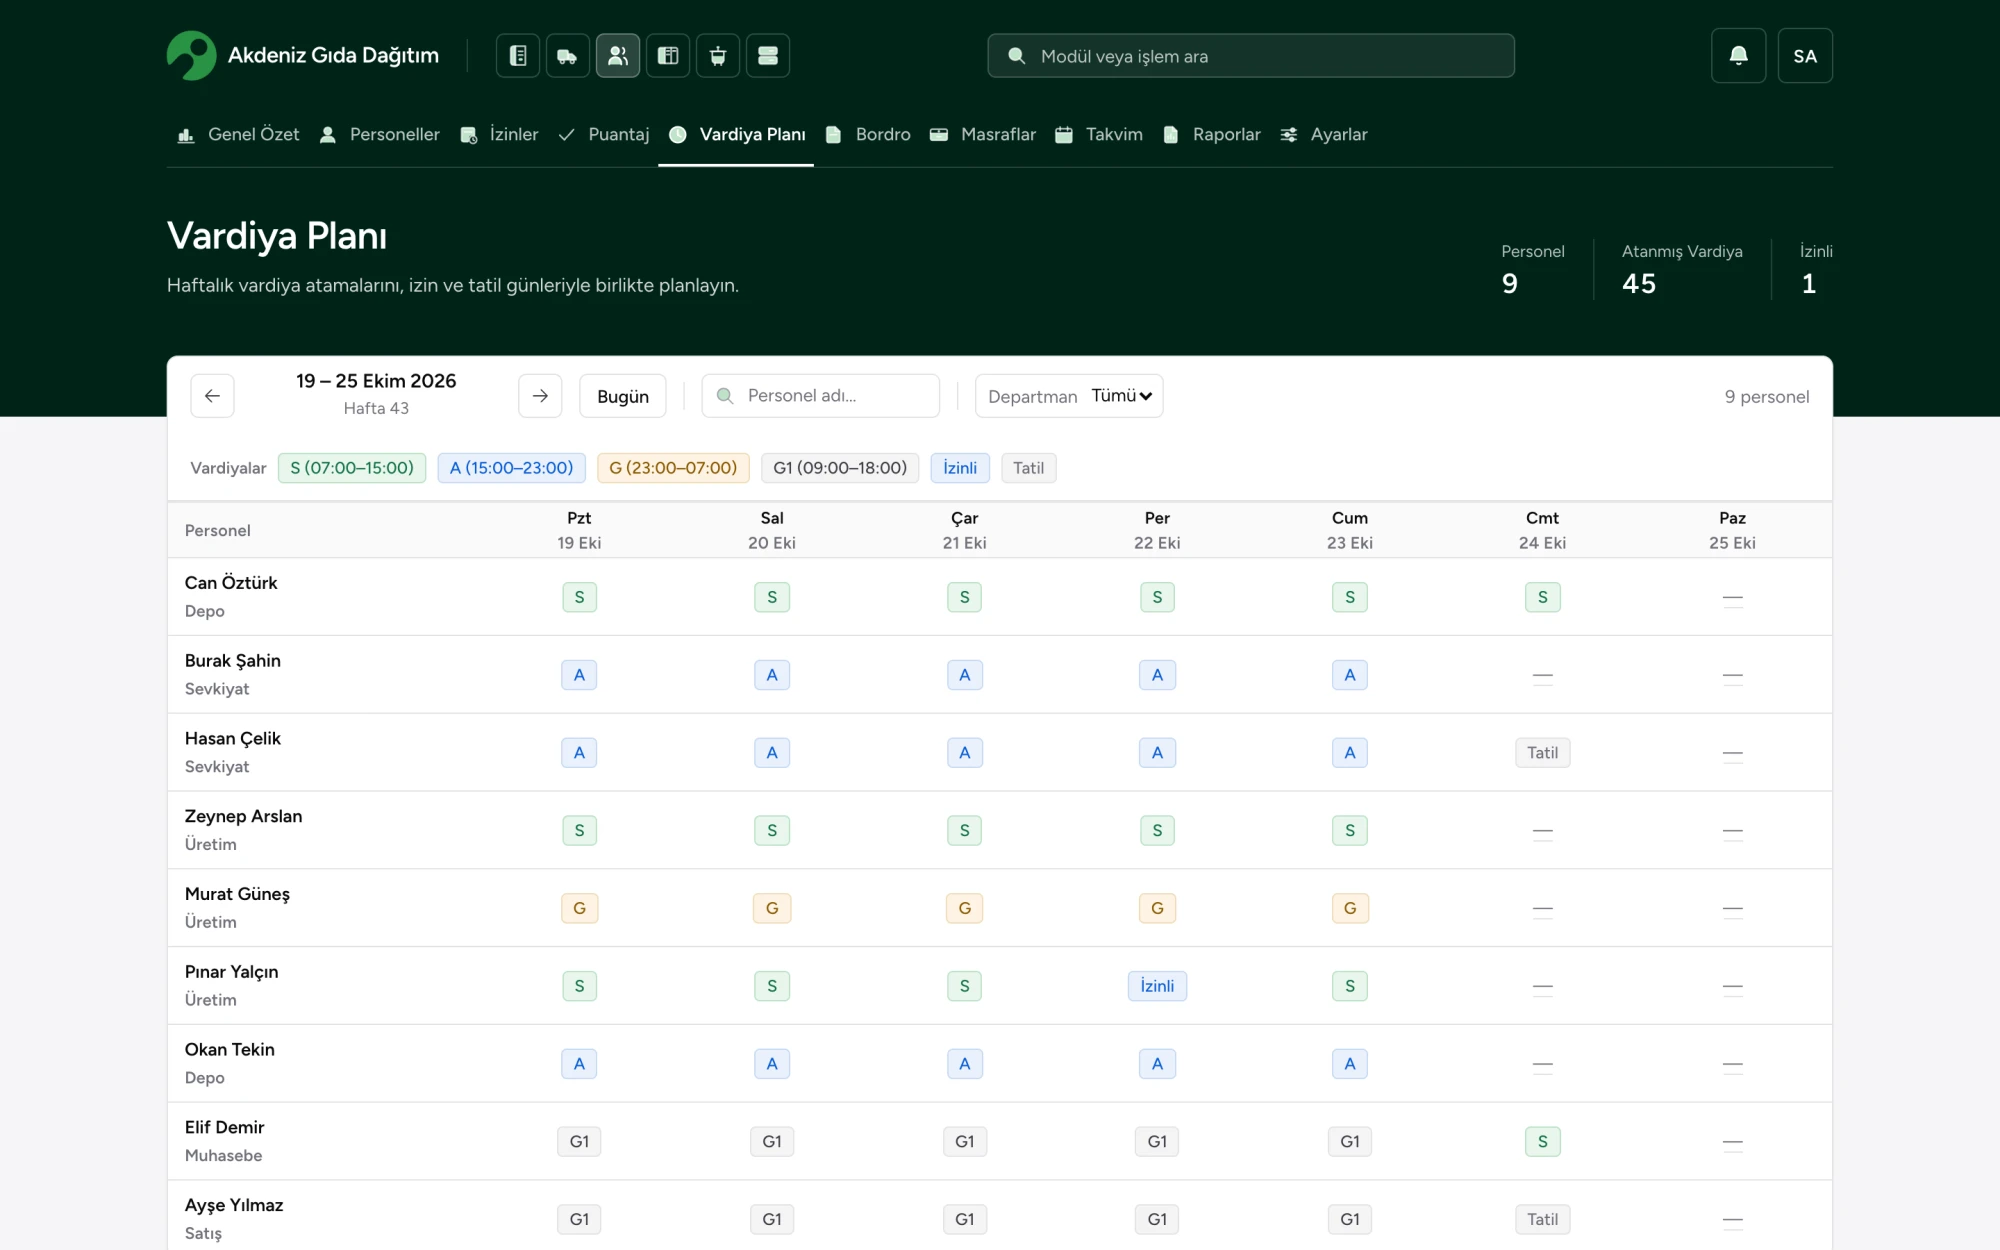Select the personnel (people) module icon
This screenshot has height=1250, width=2000.
click(618, 56)
